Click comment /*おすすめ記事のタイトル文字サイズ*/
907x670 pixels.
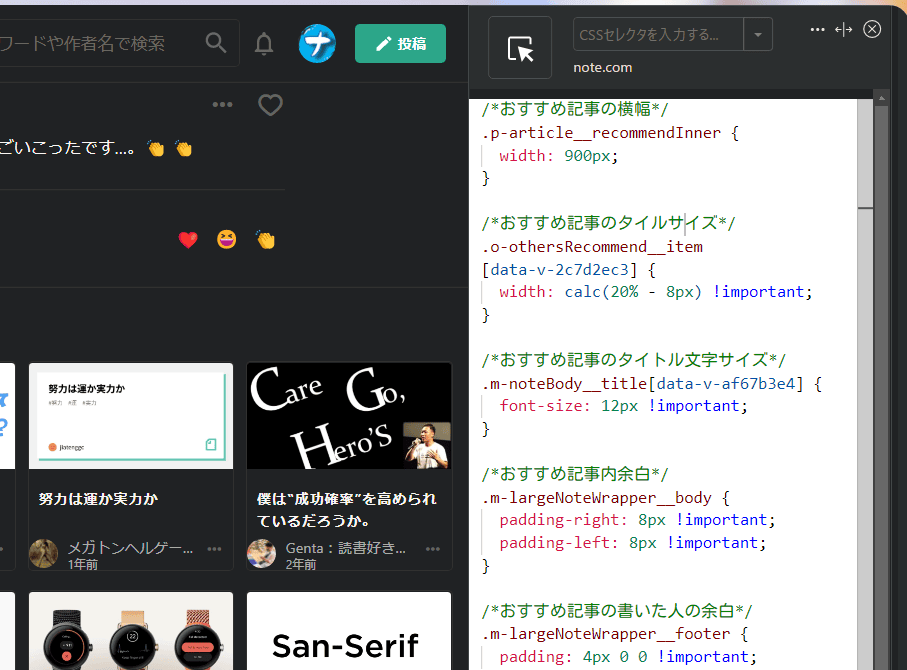click(x=634, y=360)
